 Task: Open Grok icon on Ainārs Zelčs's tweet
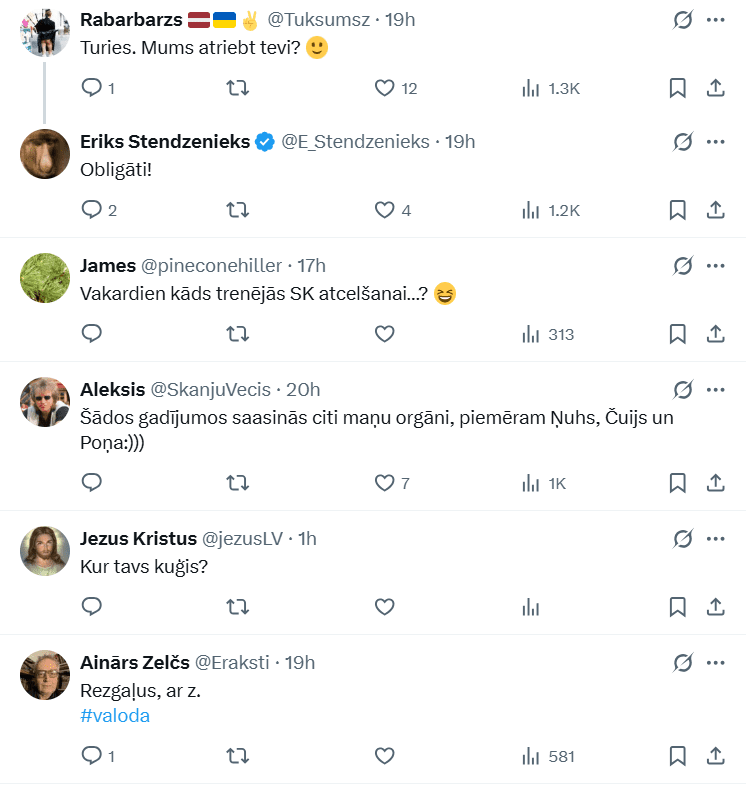(x=683, y=662)
